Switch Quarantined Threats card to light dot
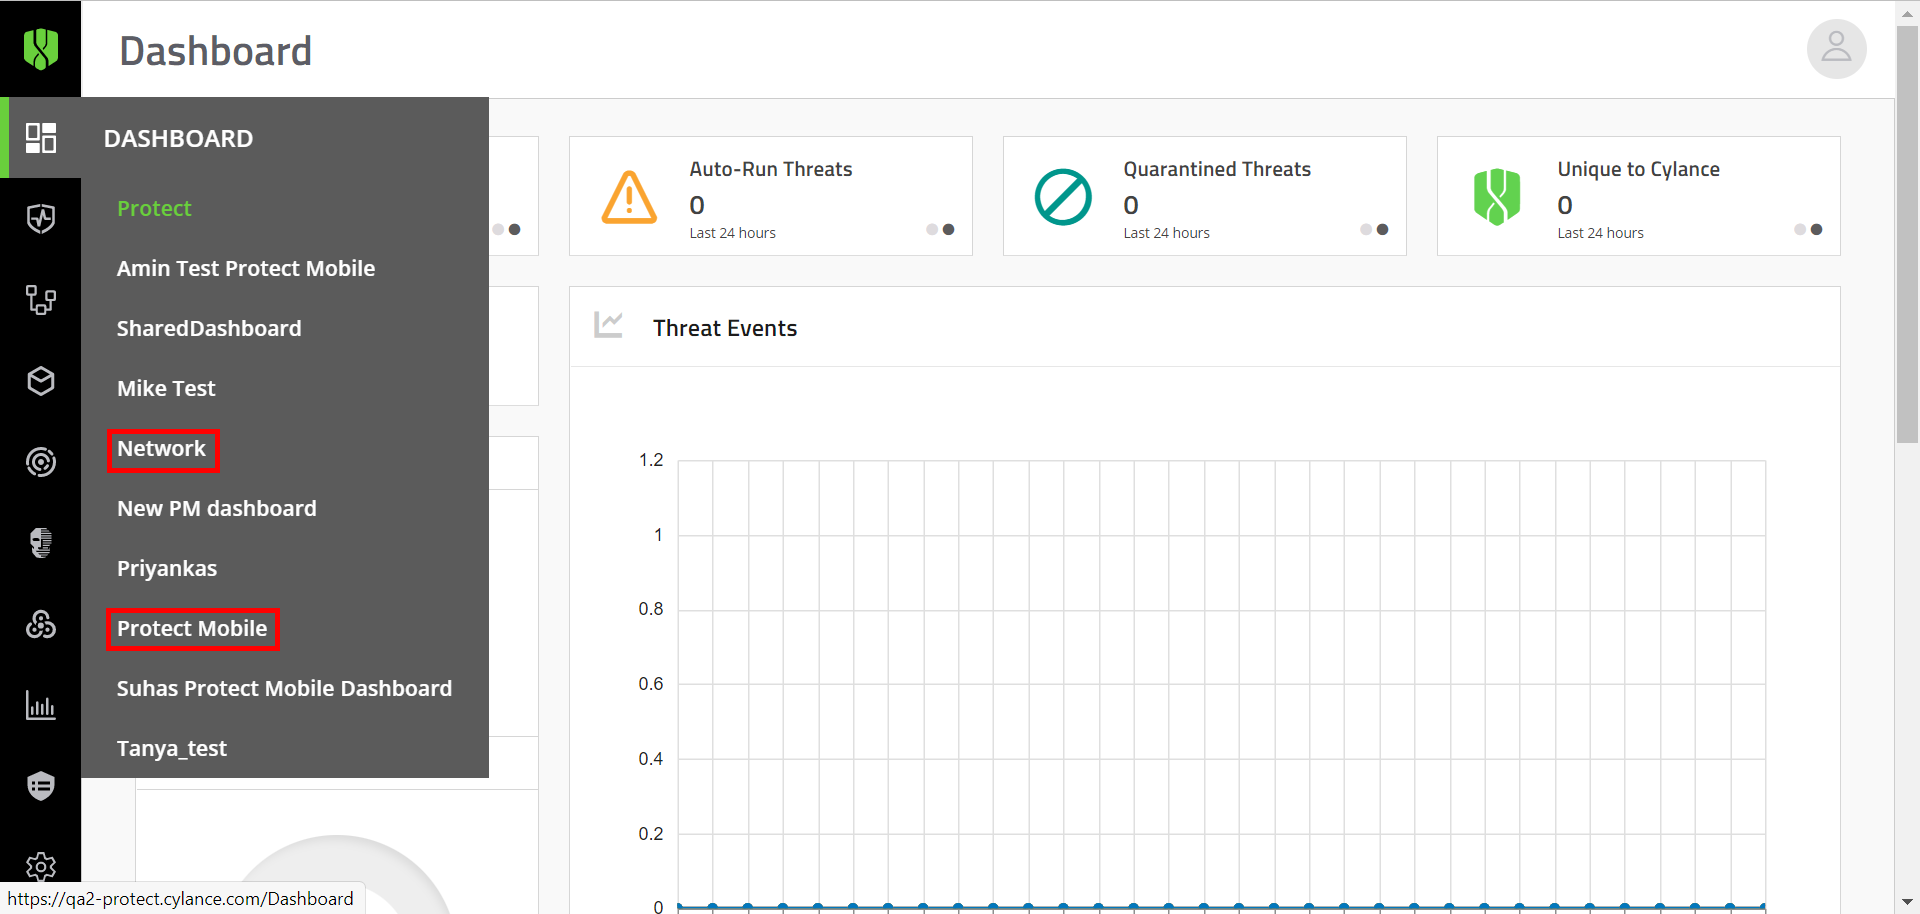 (1366, 229)
